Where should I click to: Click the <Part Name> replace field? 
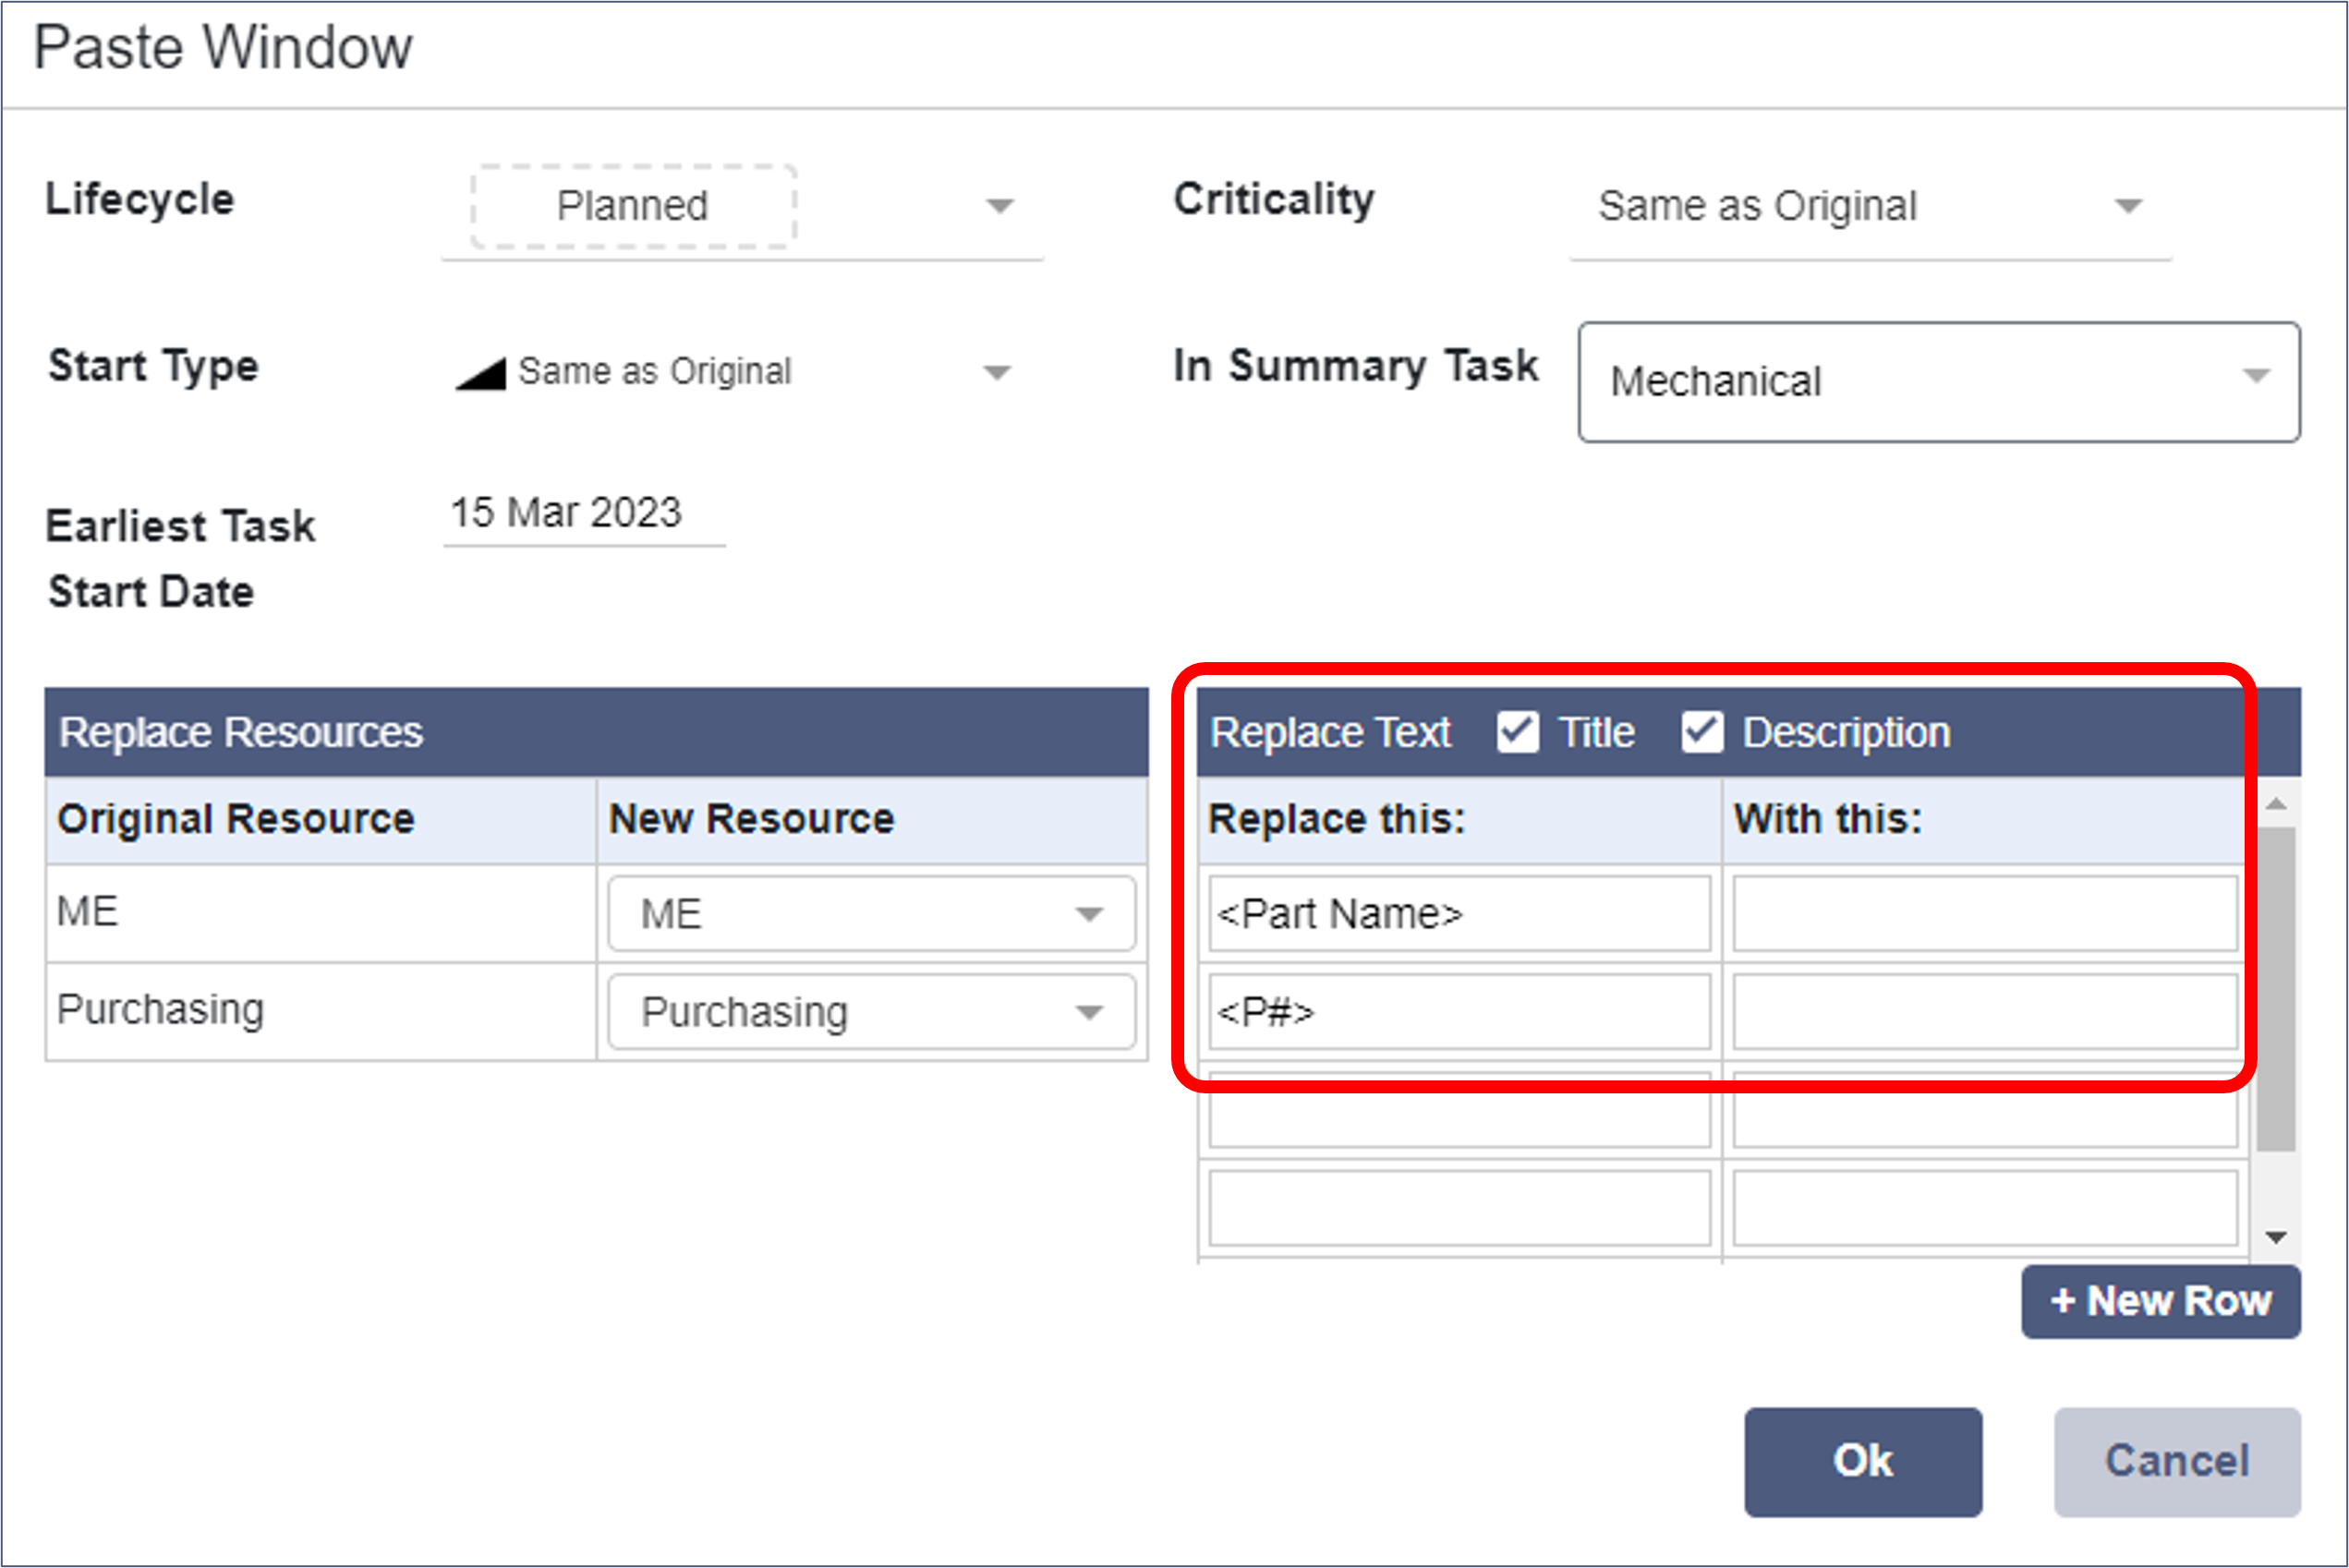coord(1458,914)
